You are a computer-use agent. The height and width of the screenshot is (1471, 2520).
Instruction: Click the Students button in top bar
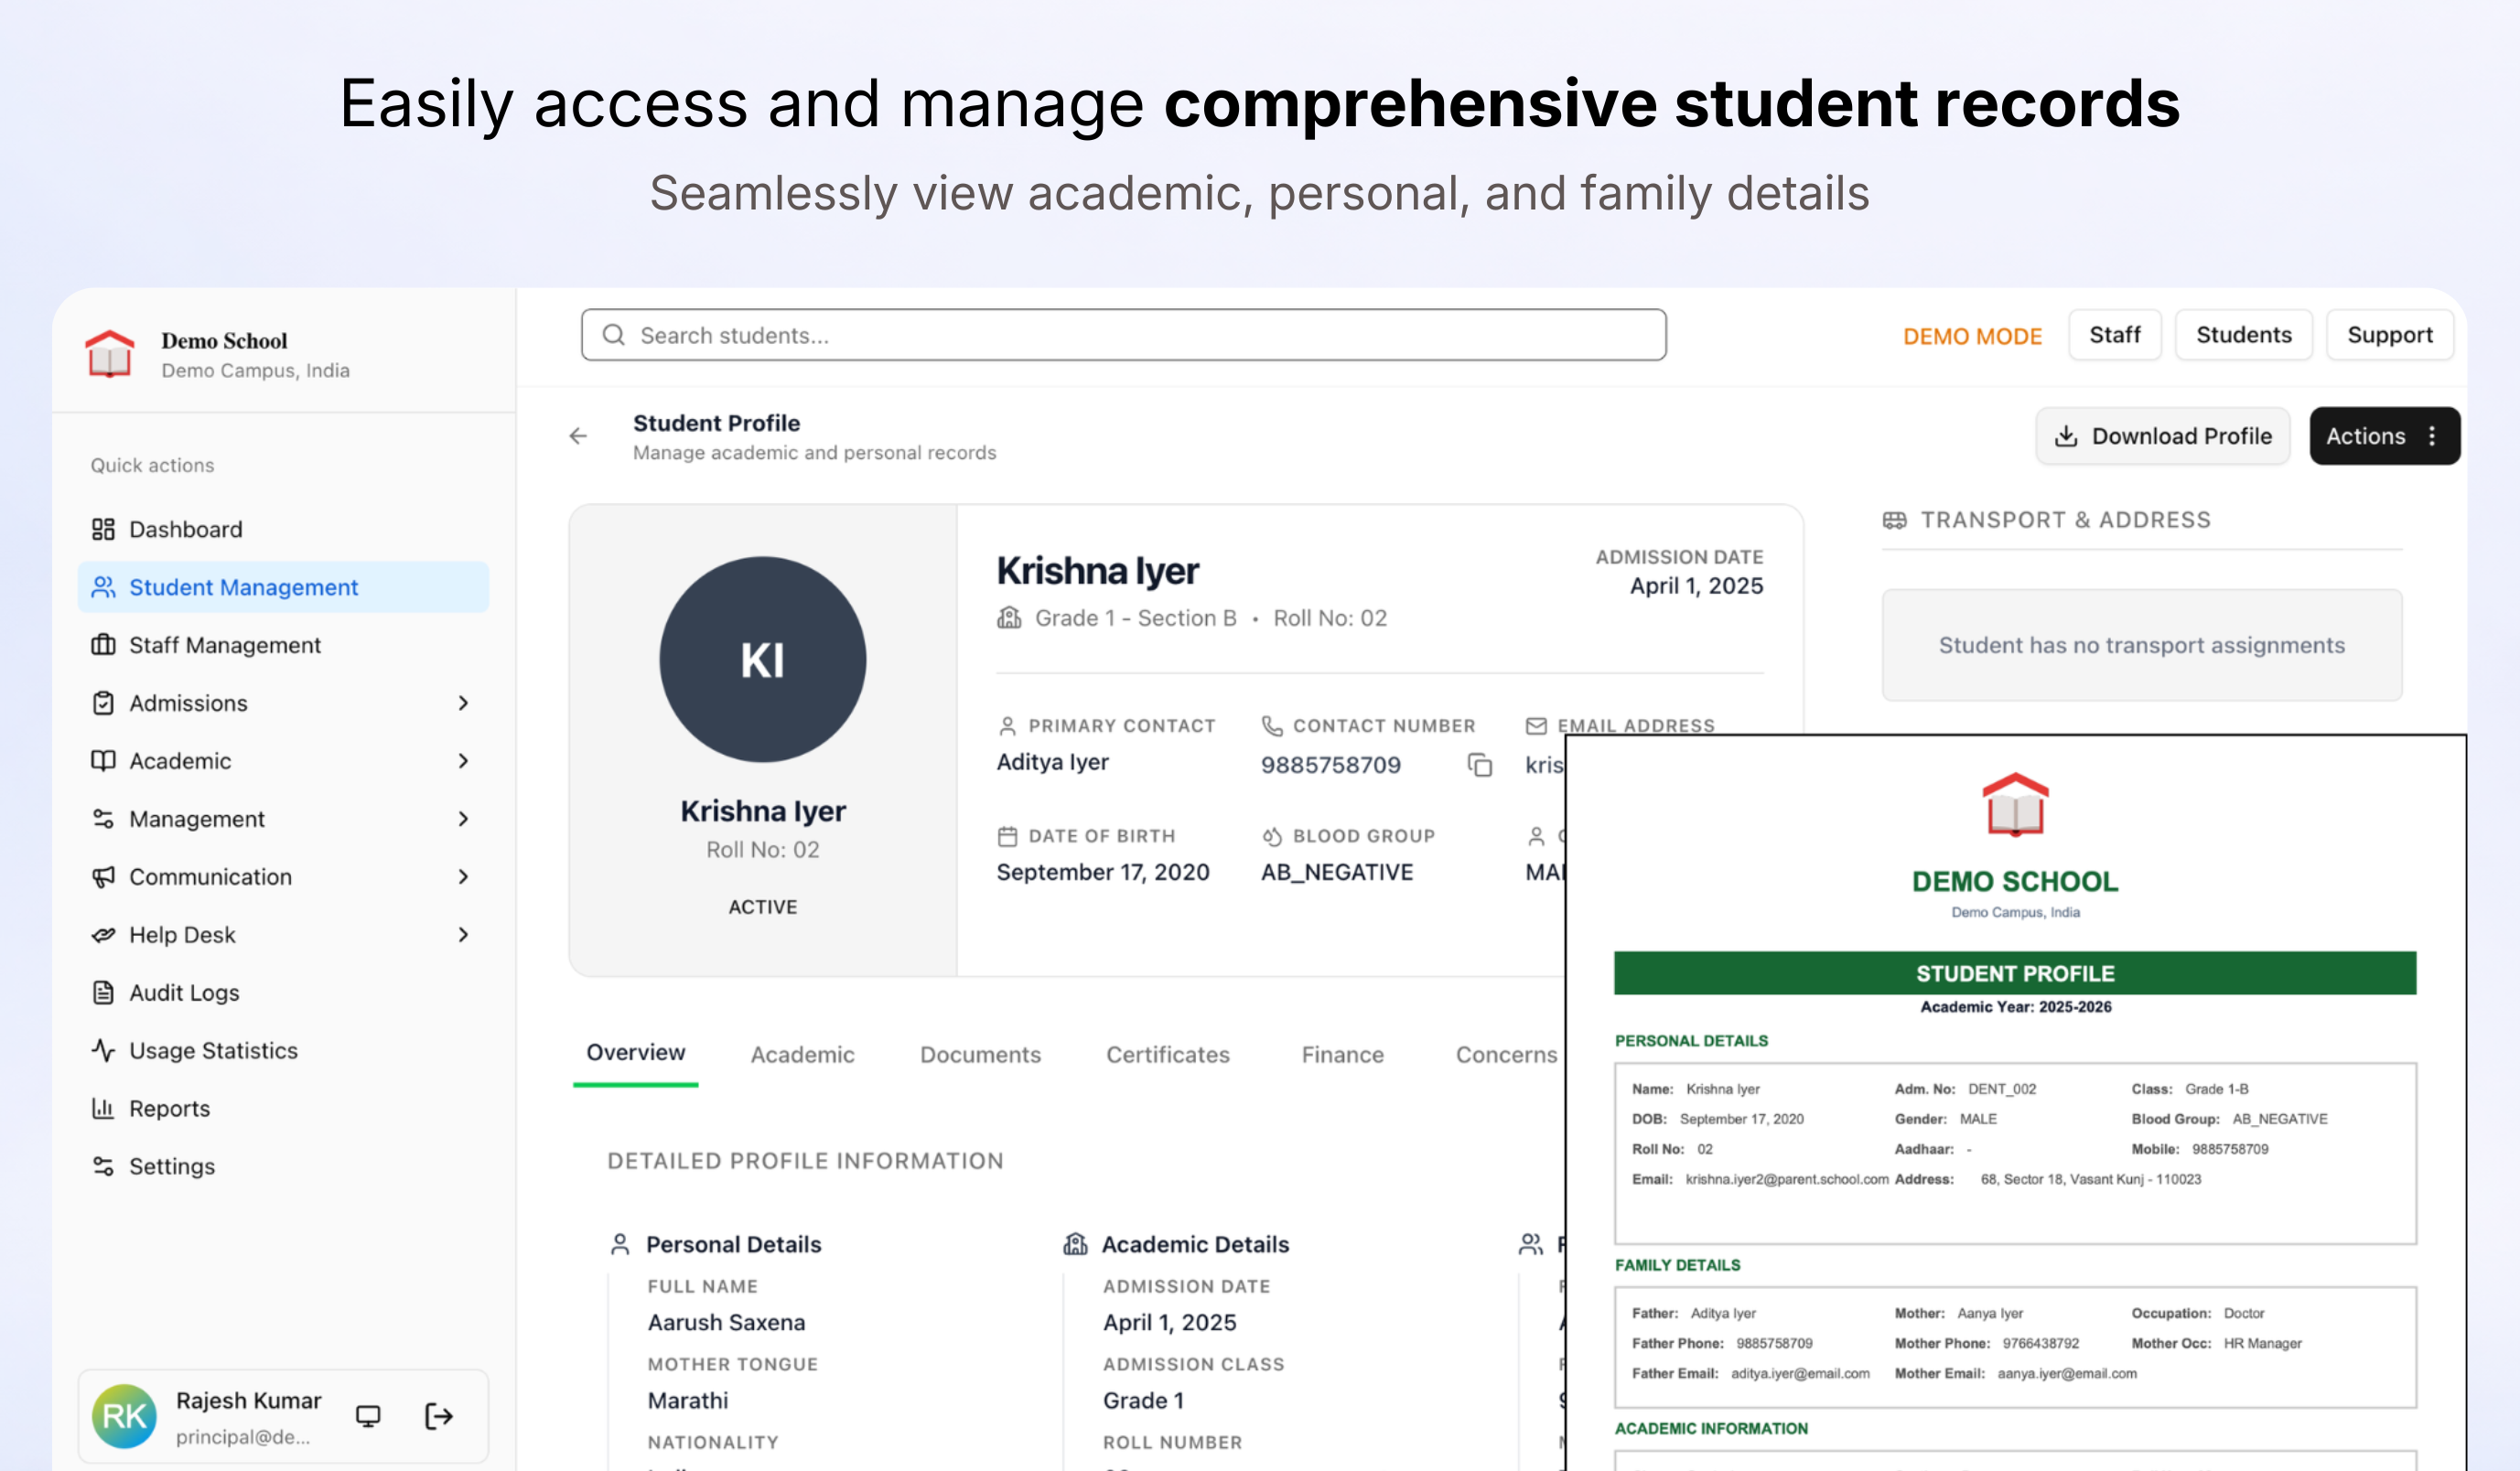2243,335
